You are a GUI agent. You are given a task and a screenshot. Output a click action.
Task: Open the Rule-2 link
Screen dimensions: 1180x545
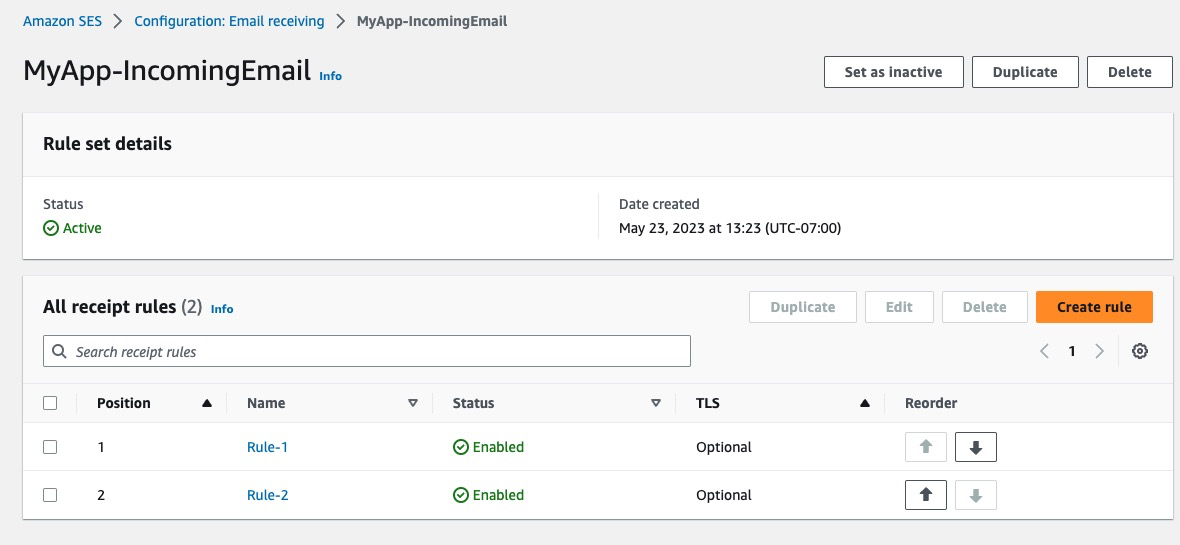click(x=267, y=495)
